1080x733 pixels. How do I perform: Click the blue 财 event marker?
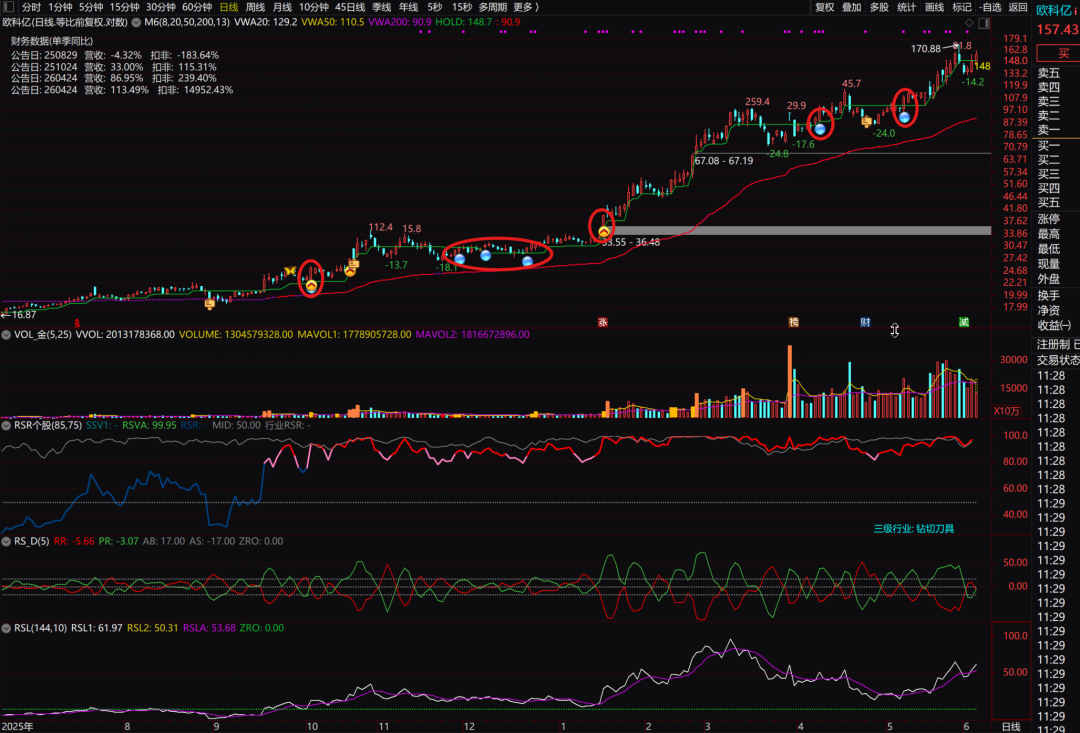[x=865, y=322]
